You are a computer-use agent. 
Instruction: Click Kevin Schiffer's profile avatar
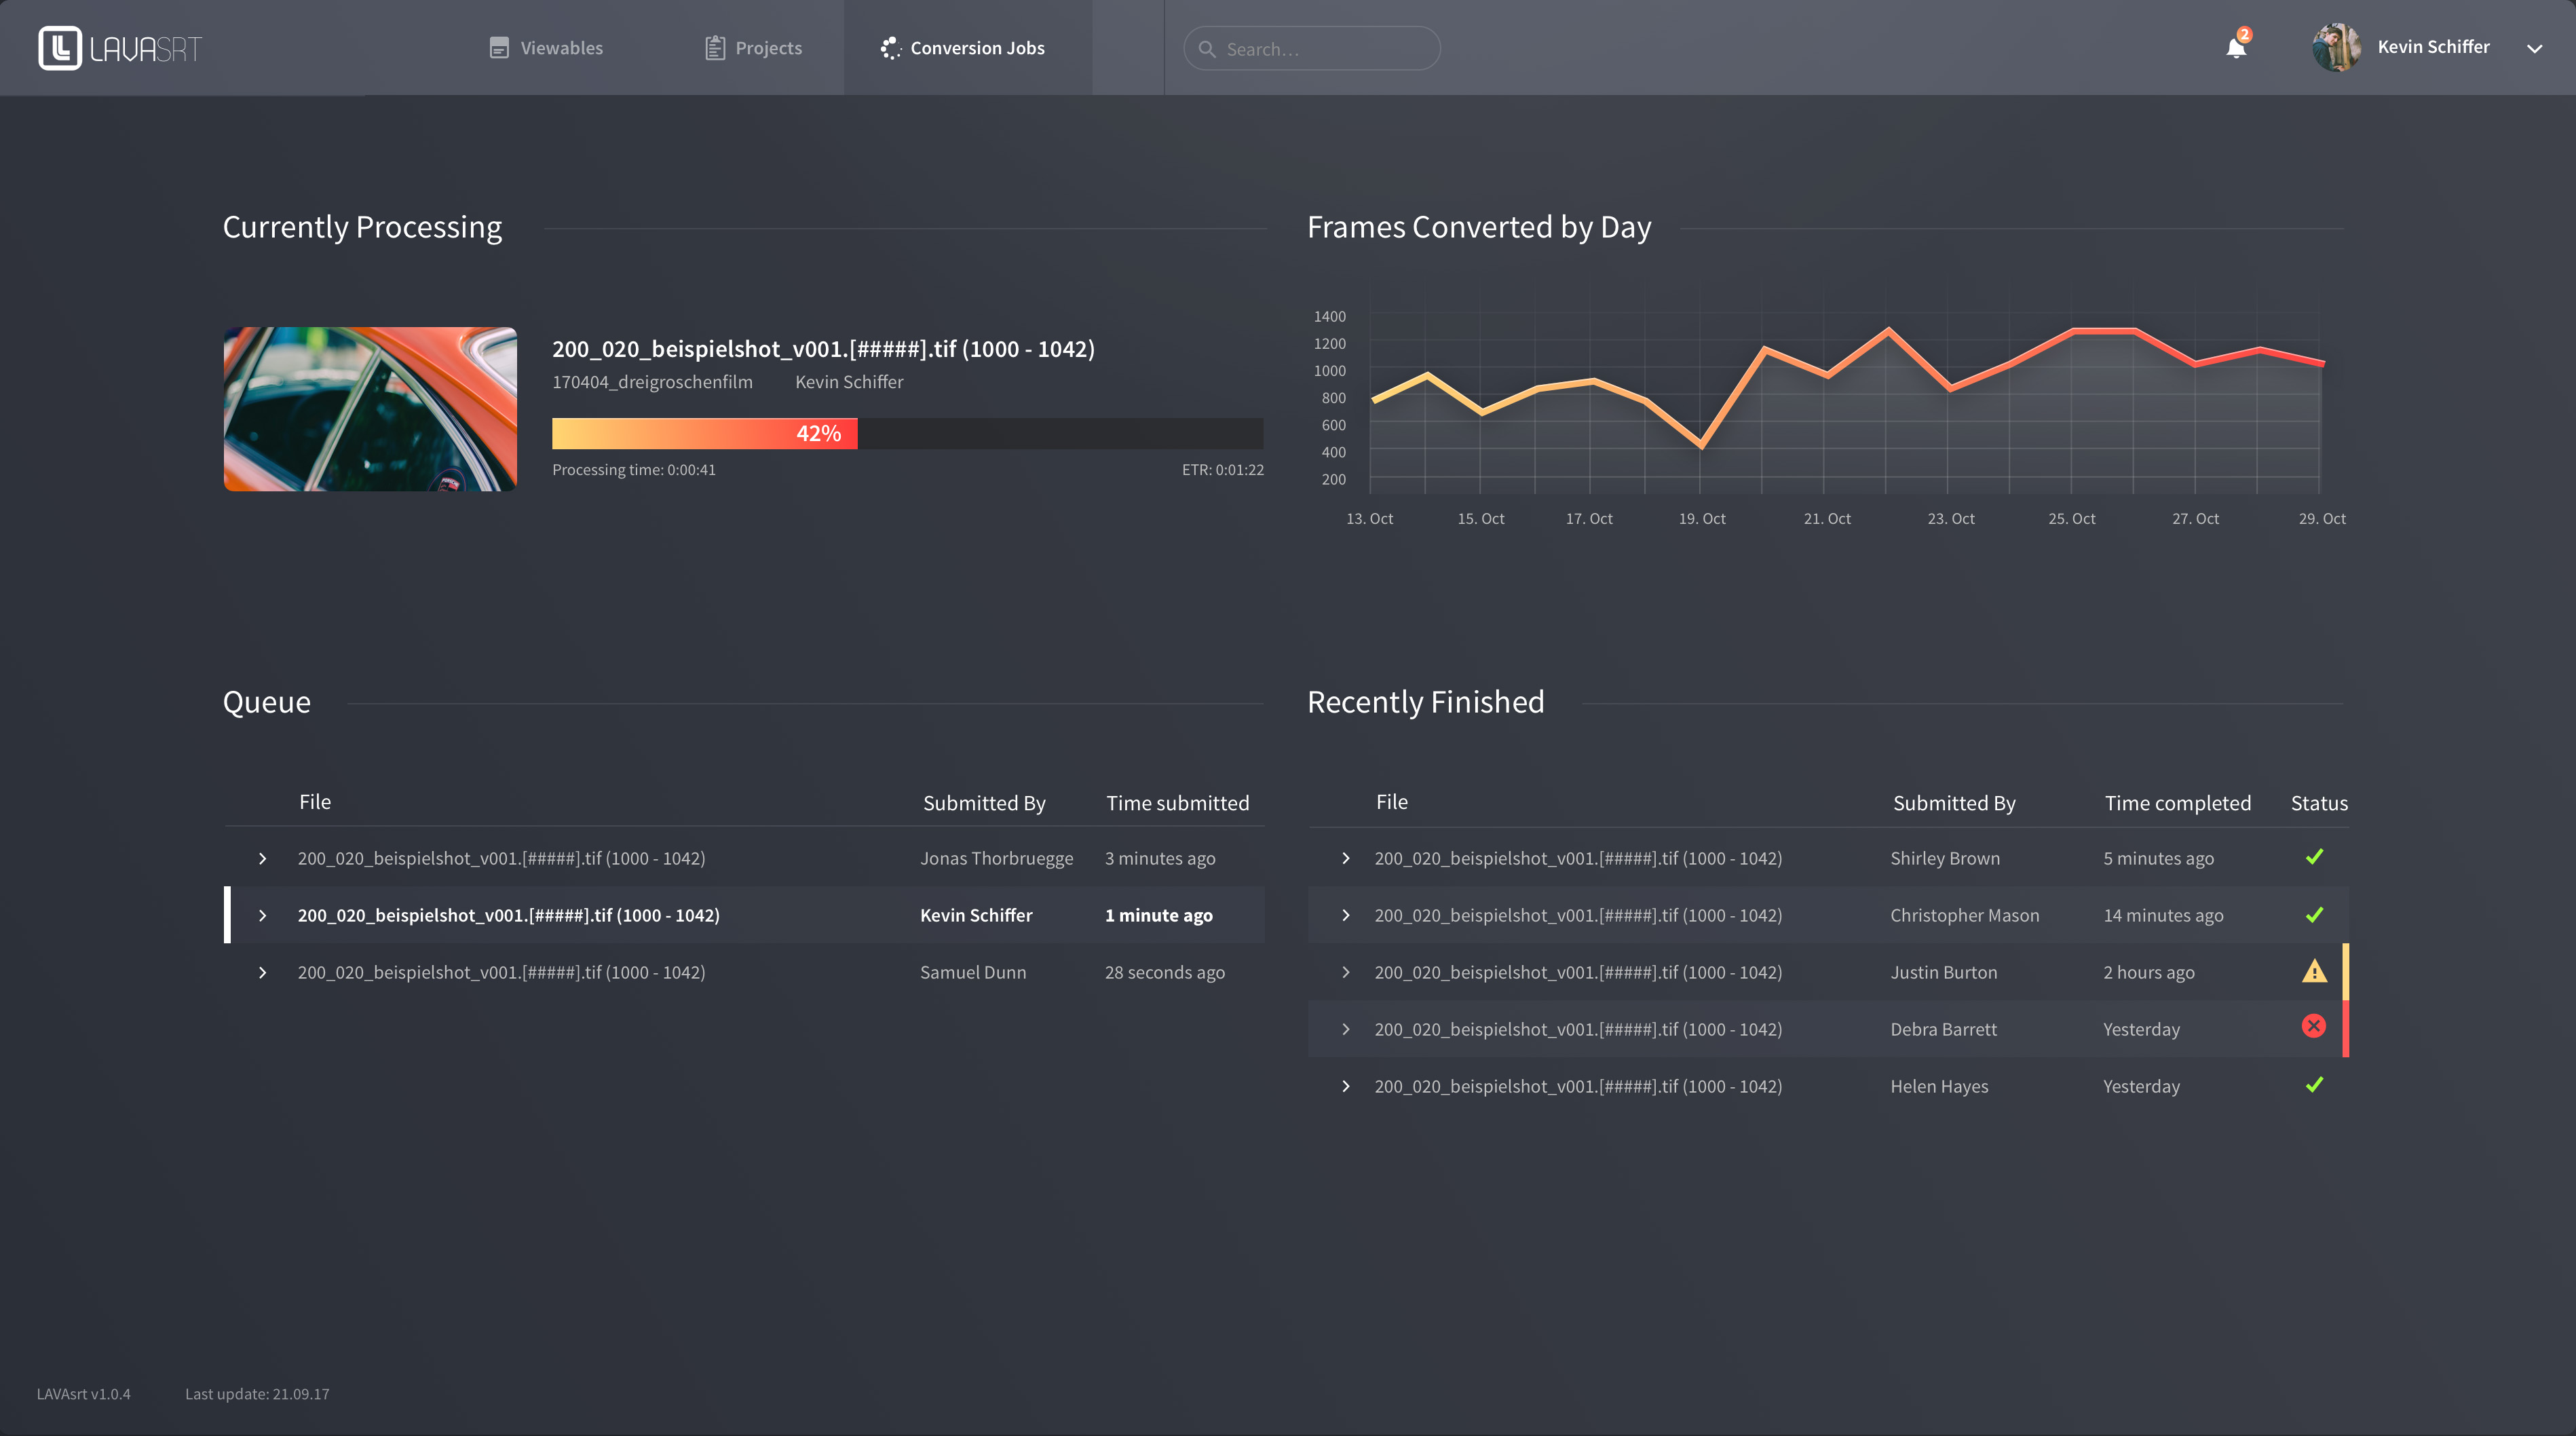click(x=2336, y=48)
